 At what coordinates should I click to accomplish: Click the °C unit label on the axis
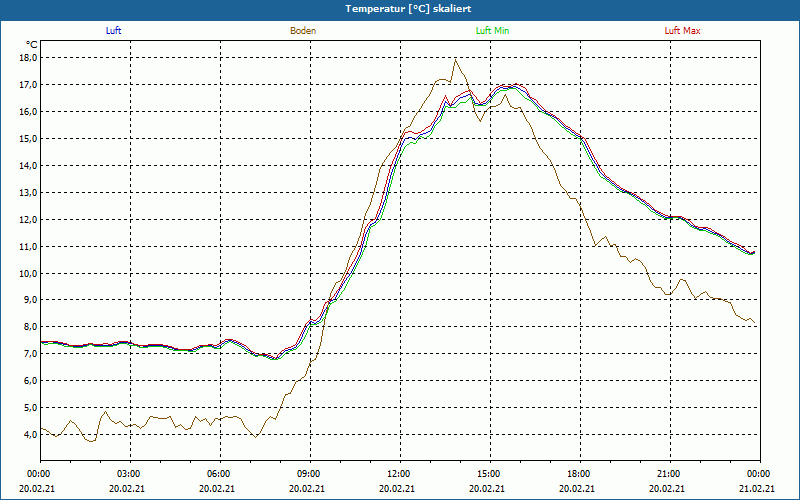click(x=32, y=45)
